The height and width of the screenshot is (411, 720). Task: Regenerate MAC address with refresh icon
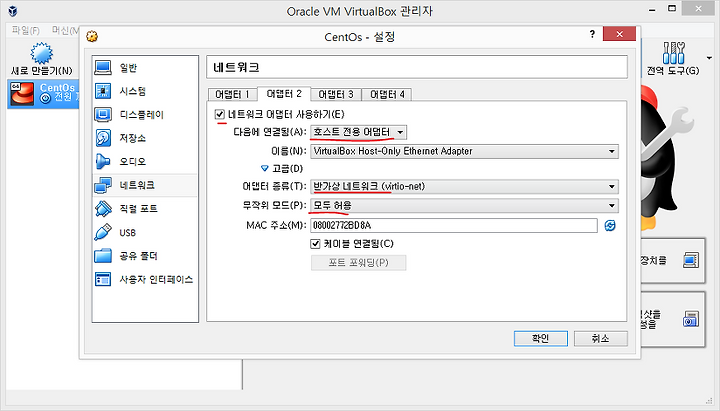610,225
